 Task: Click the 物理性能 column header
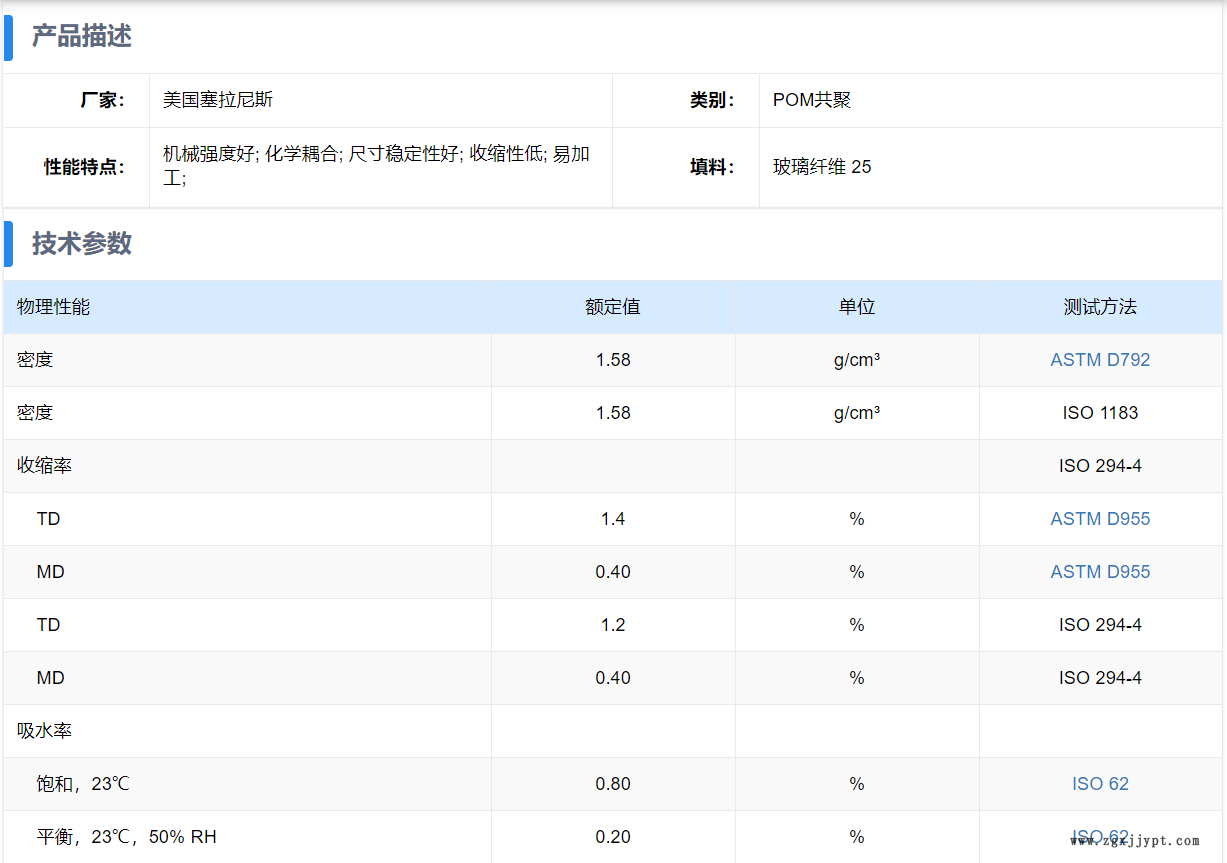pos(54,307)
